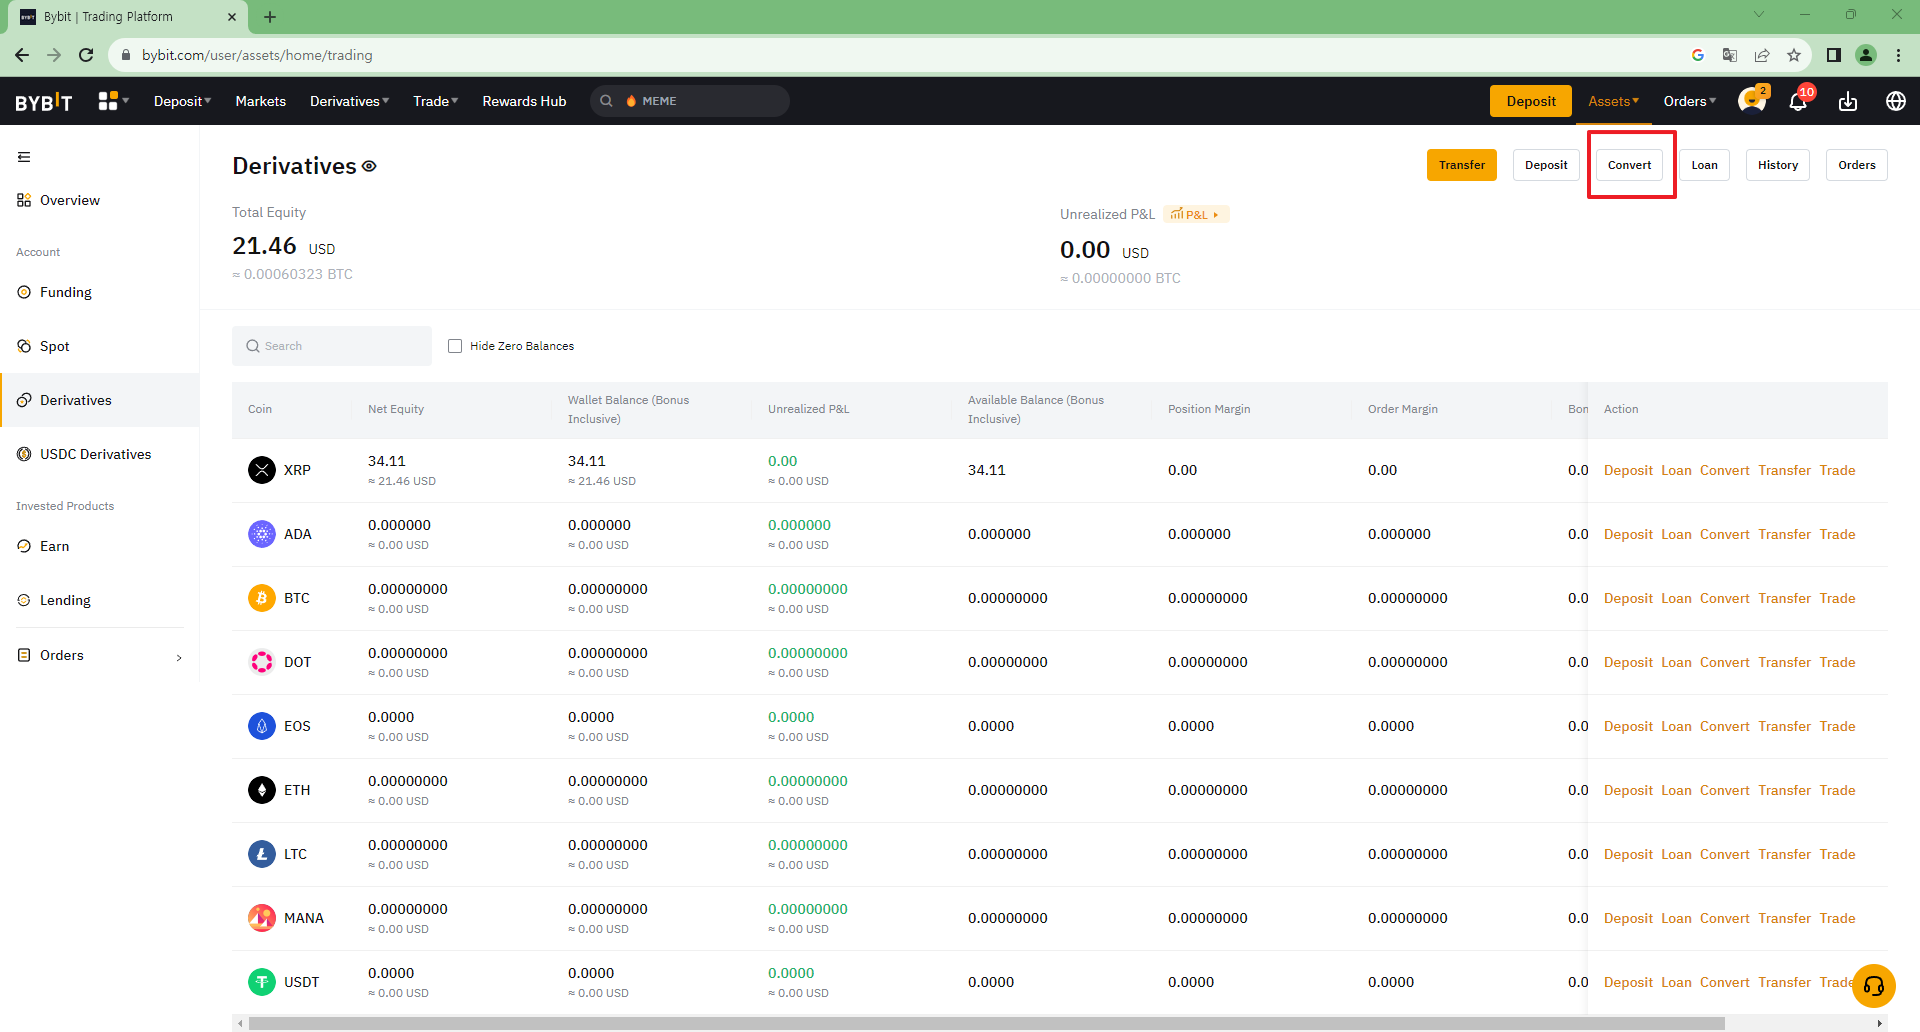Go to Markets in the top menu

(x=260, y=101)
